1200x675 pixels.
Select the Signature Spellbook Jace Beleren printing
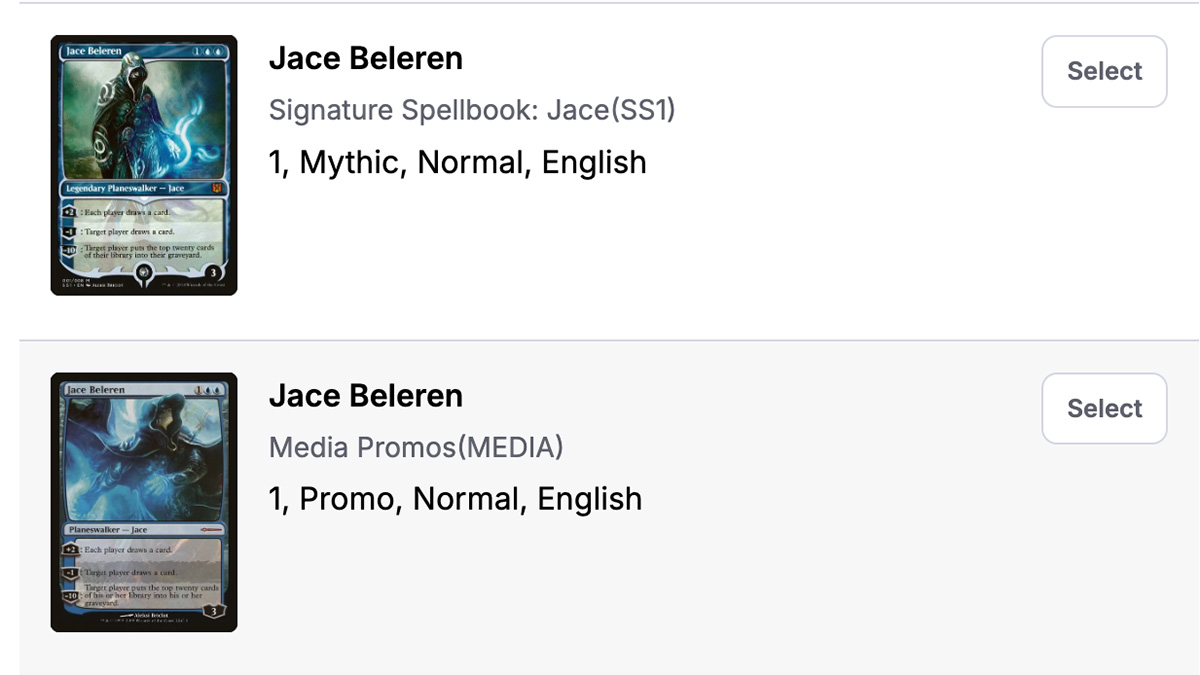point(1104,71)
